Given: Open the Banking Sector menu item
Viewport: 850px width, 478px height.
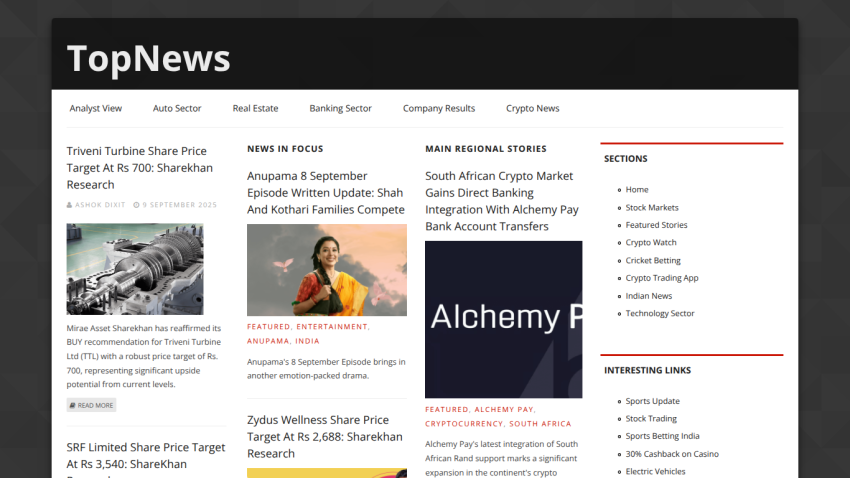Looking at the screenshot, I should tap(340, 108).
